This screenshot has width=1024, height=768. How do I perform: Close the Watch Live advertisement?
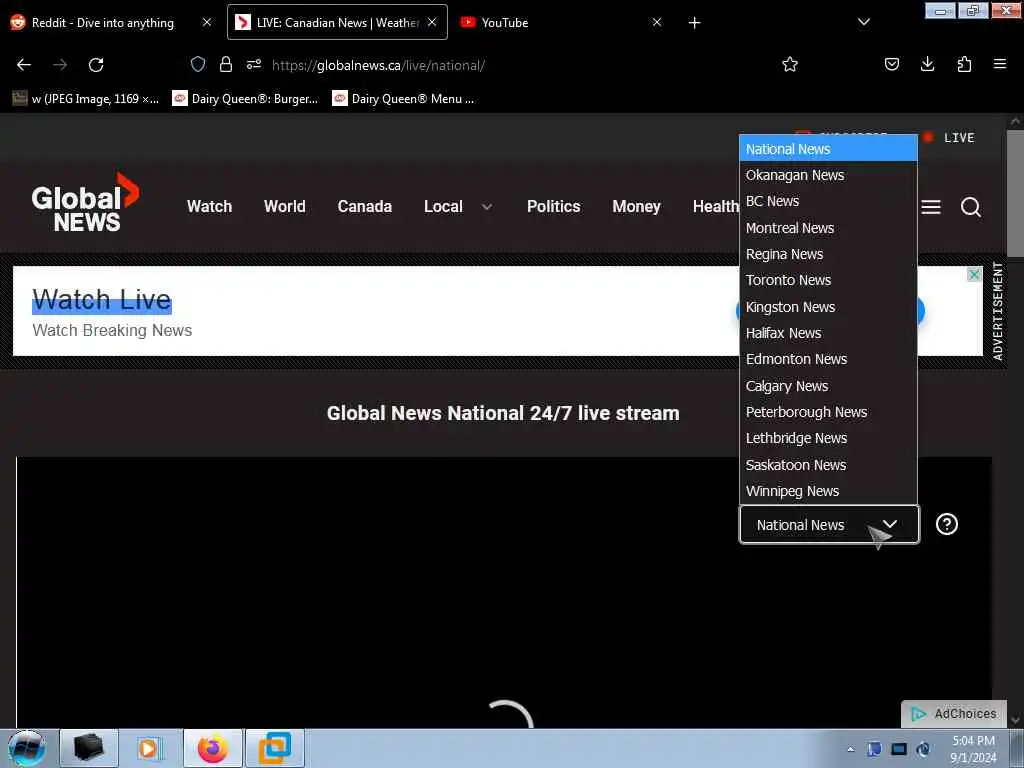click(x=974, y=274)
